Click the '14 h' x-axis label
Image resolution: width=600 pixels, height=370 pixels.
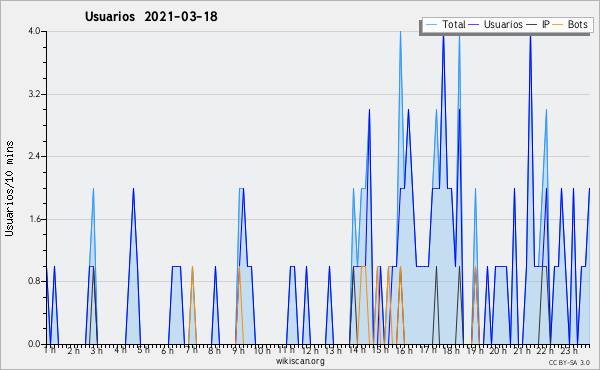pyautogui.click(x=357, y=350)
